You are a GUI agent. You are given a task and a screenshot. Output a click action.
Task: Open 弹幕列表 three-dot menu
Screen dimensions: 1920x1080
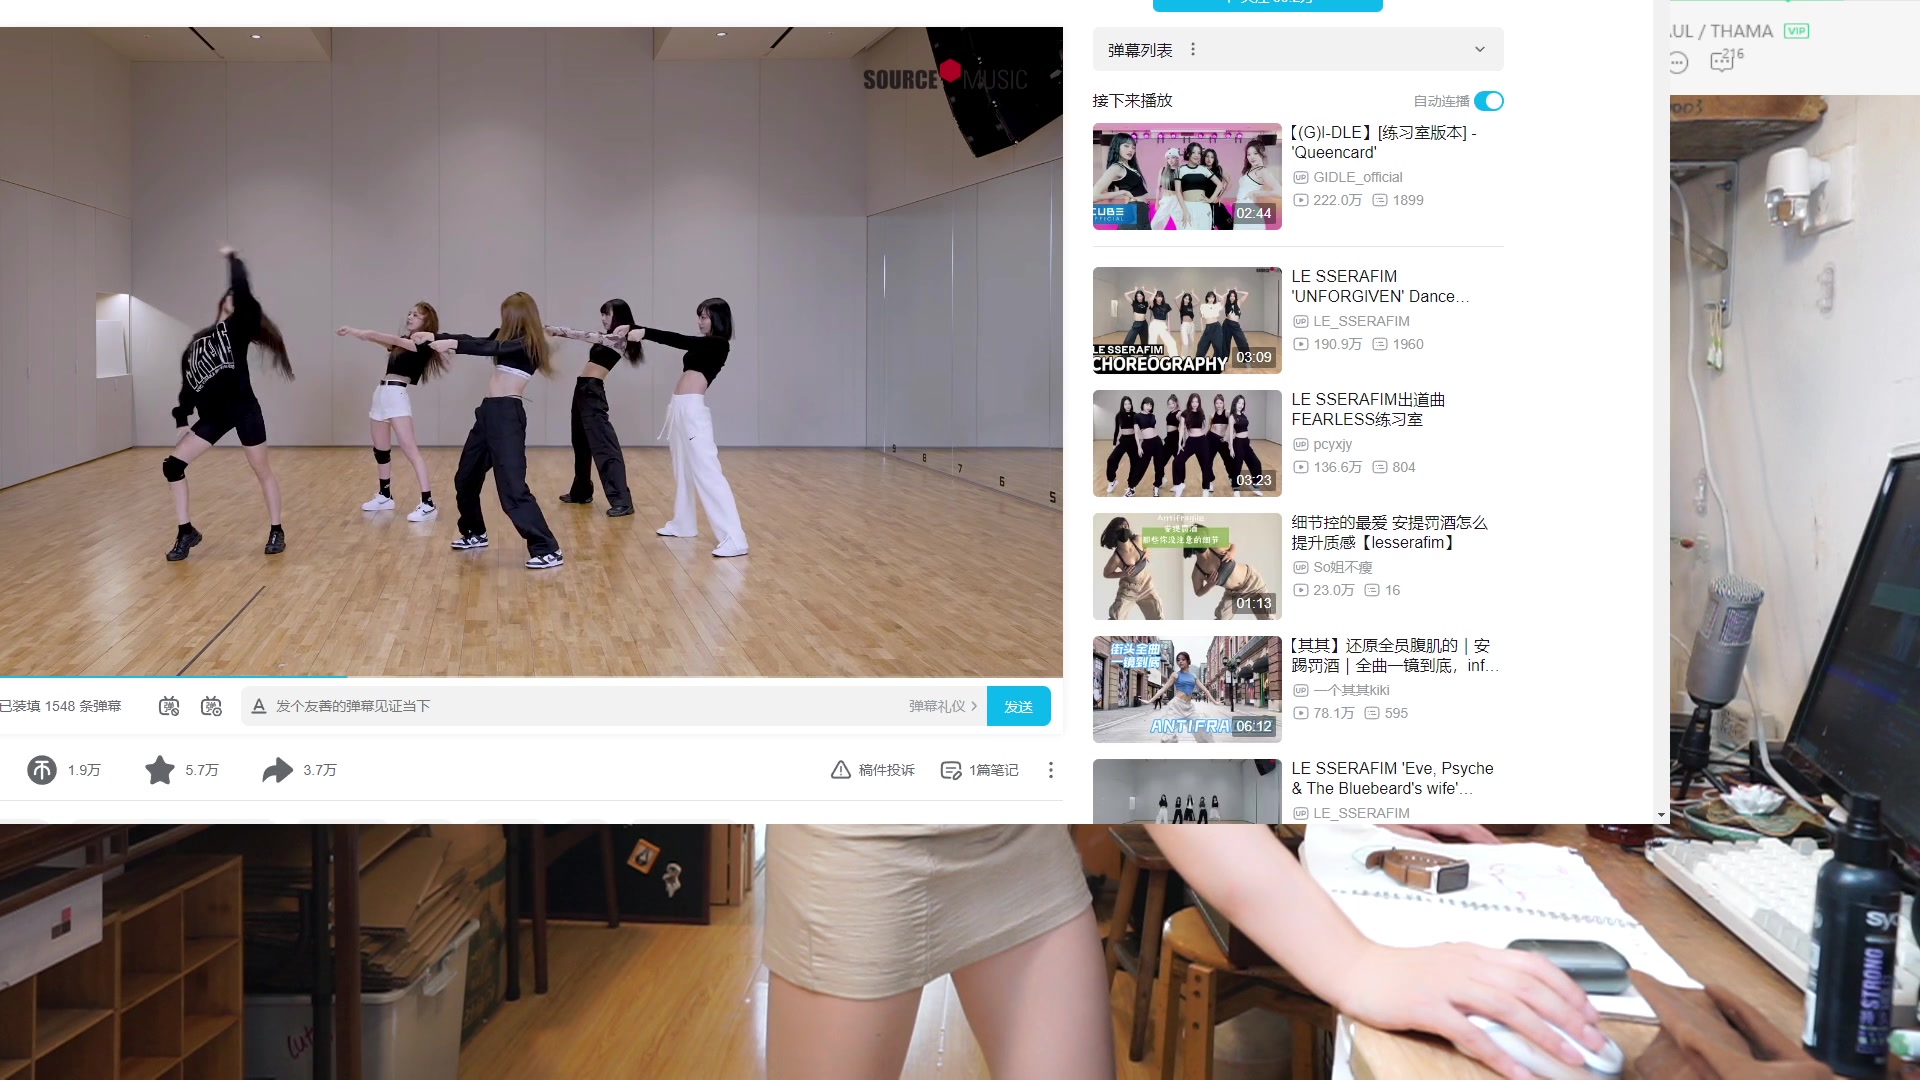point(1193,49)
